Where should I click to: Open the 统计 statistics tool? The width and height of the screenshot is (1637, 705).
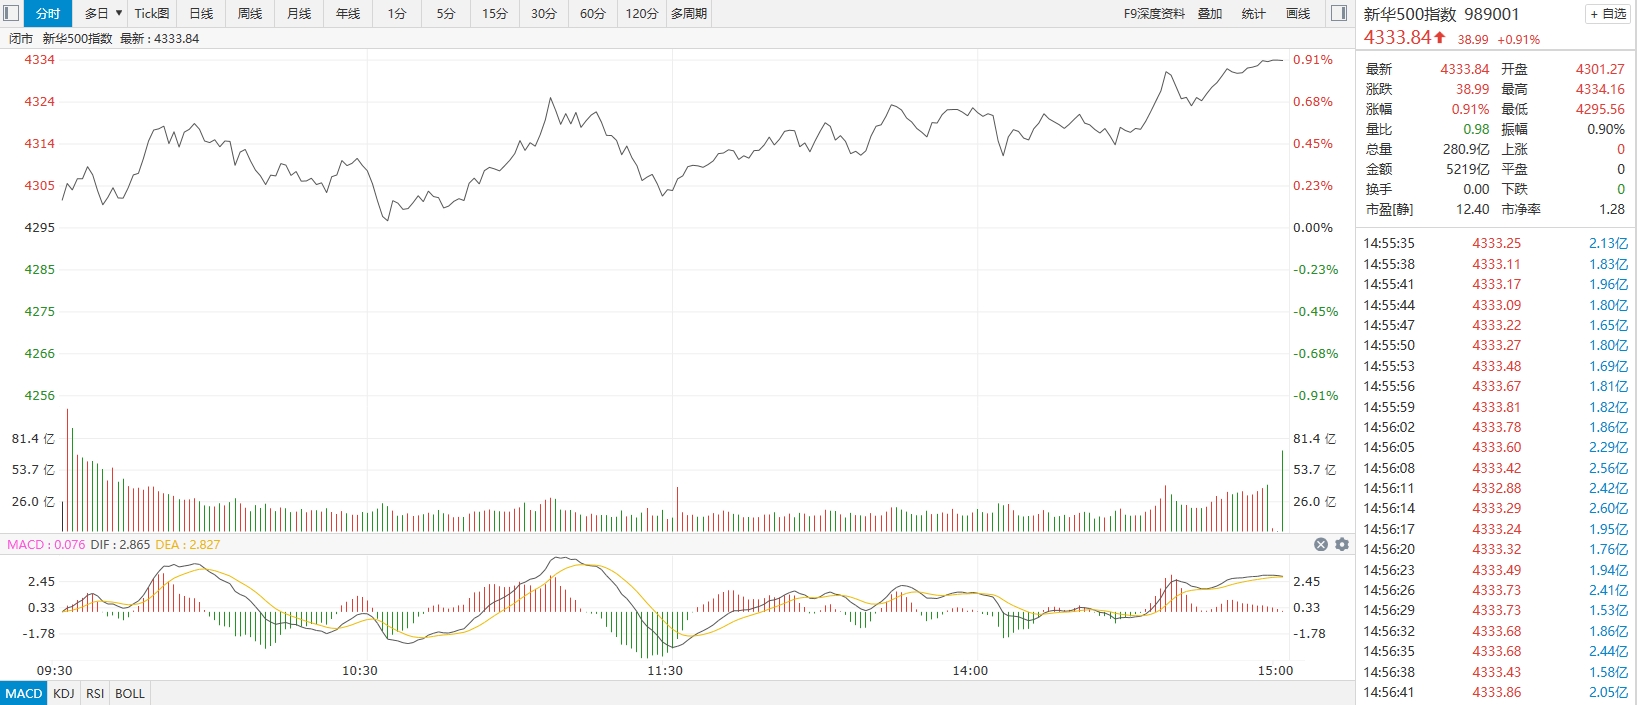click(1253, 13)
